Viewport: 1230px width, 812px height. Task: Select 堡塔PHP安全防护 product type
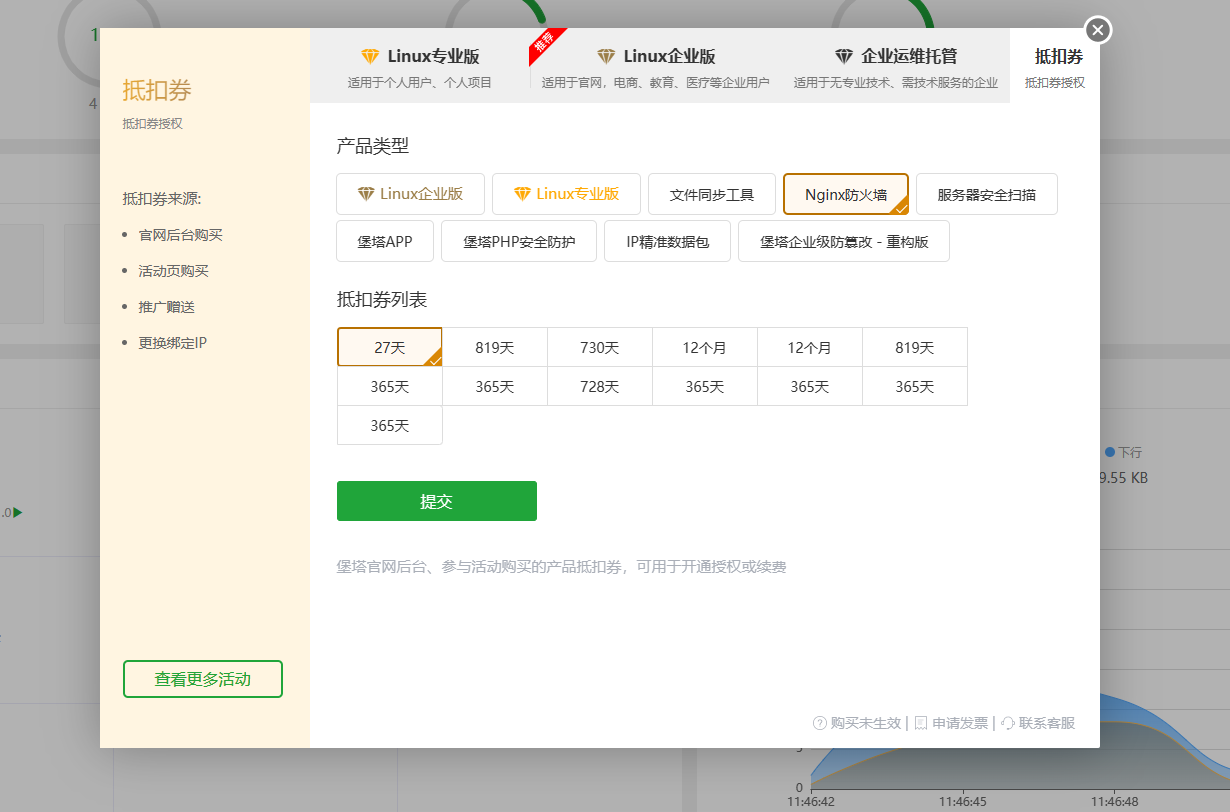click(519, 241)
